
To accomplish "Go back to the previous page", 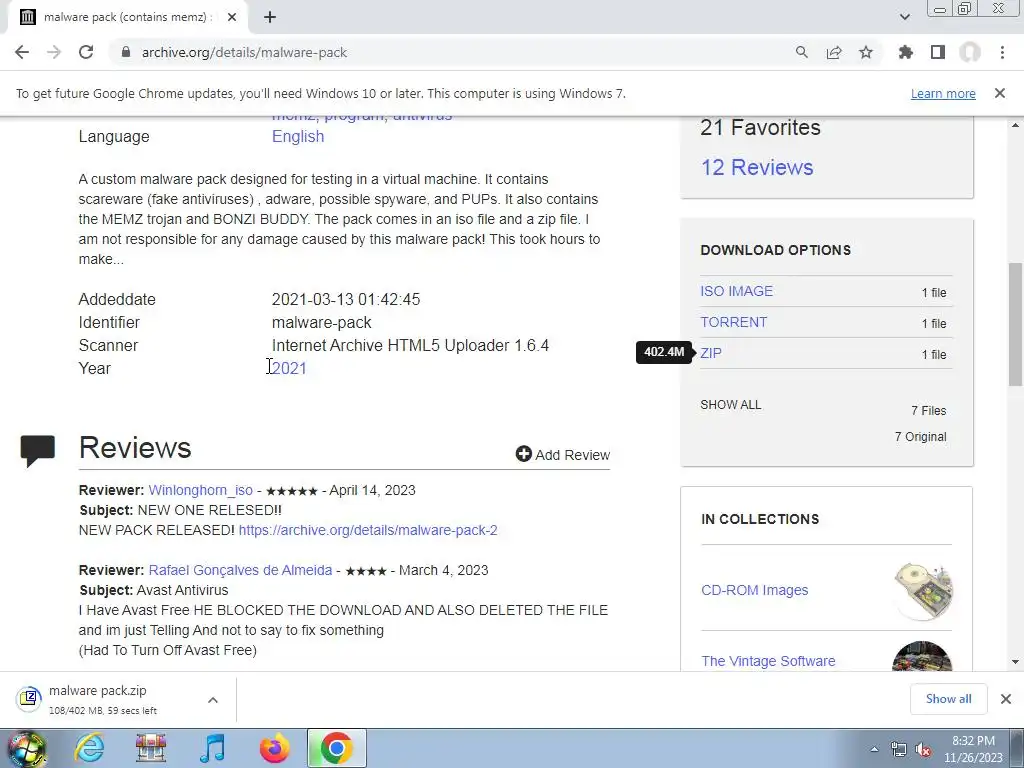I will pos(22,52).
